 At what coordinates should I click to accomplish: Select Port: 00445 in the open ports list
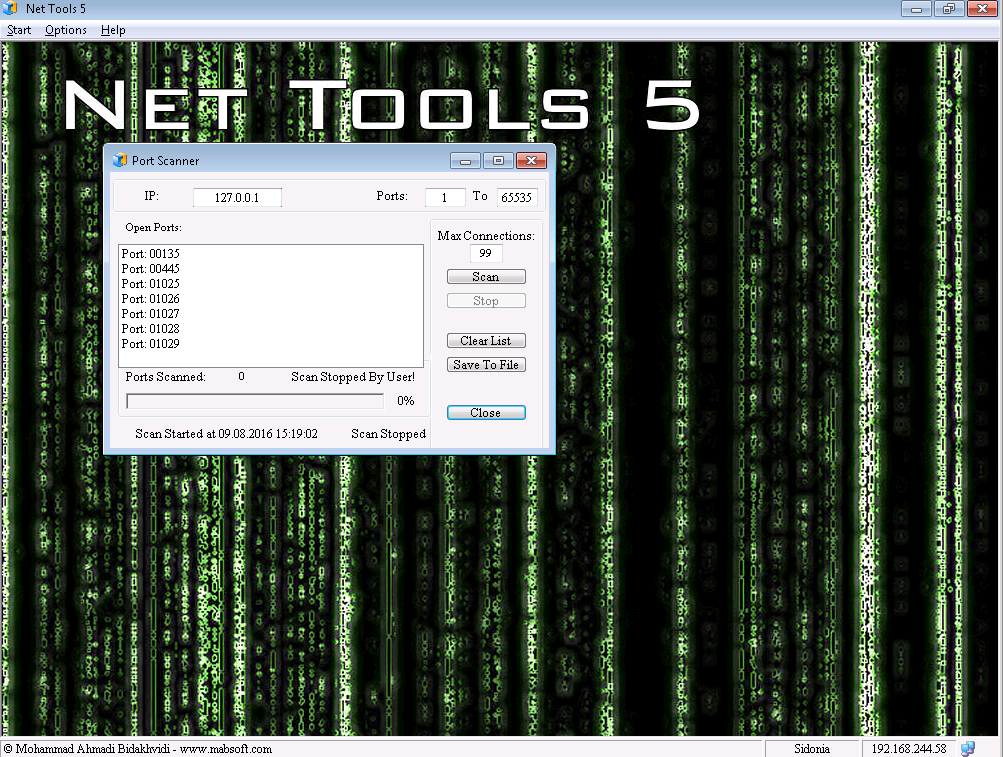pos(151,269)
